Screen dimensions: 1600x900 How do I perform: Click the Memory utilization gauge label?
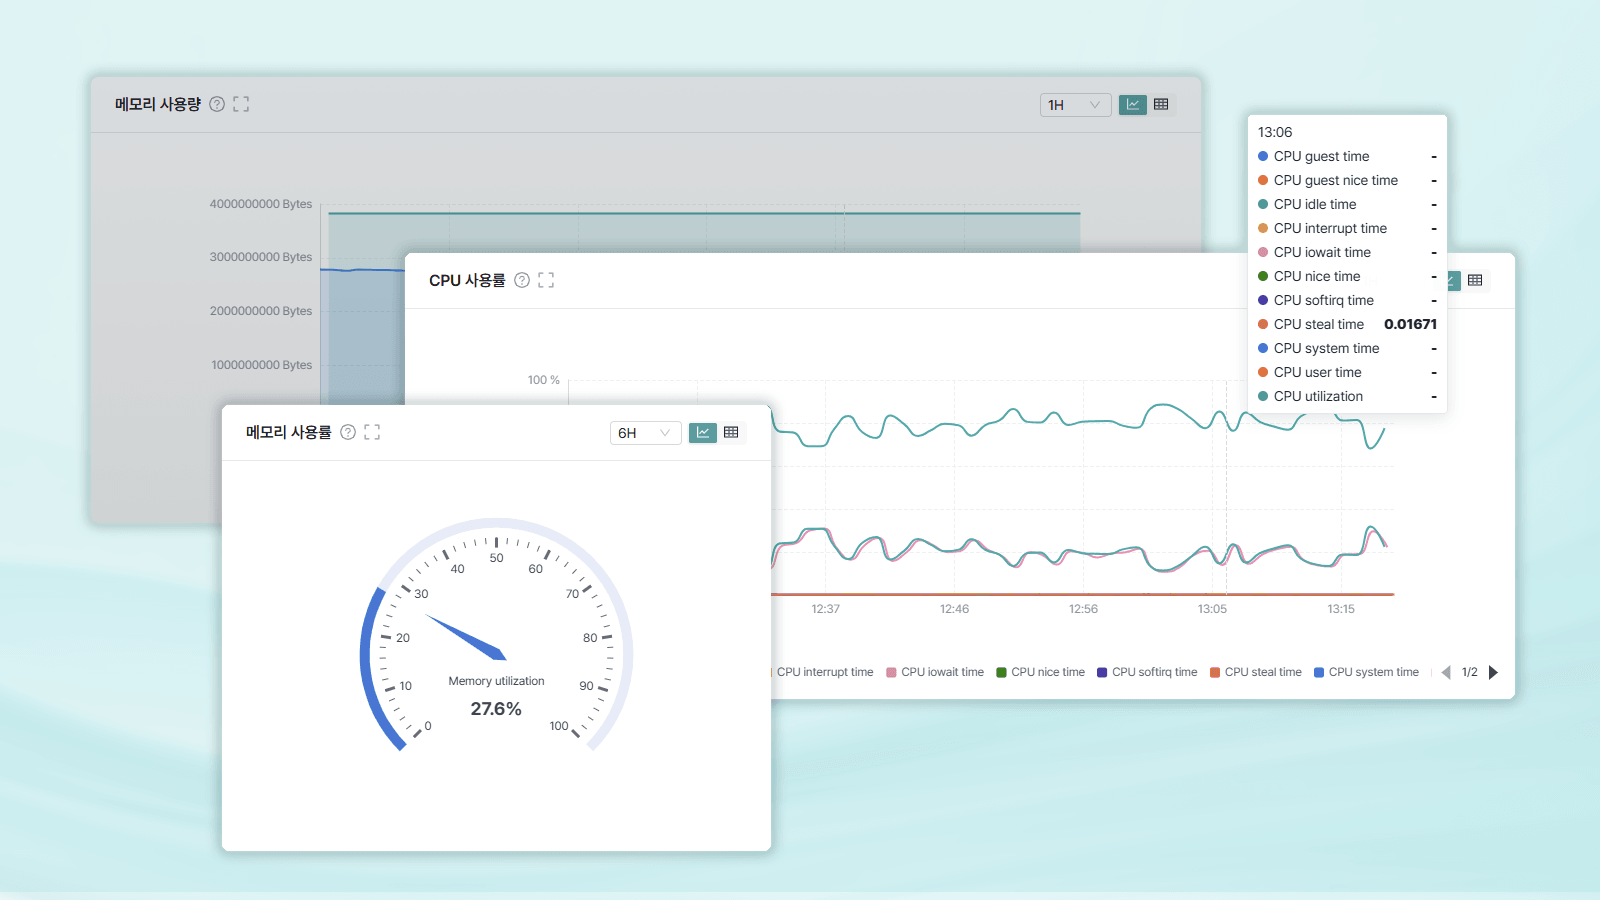[496, 681]
